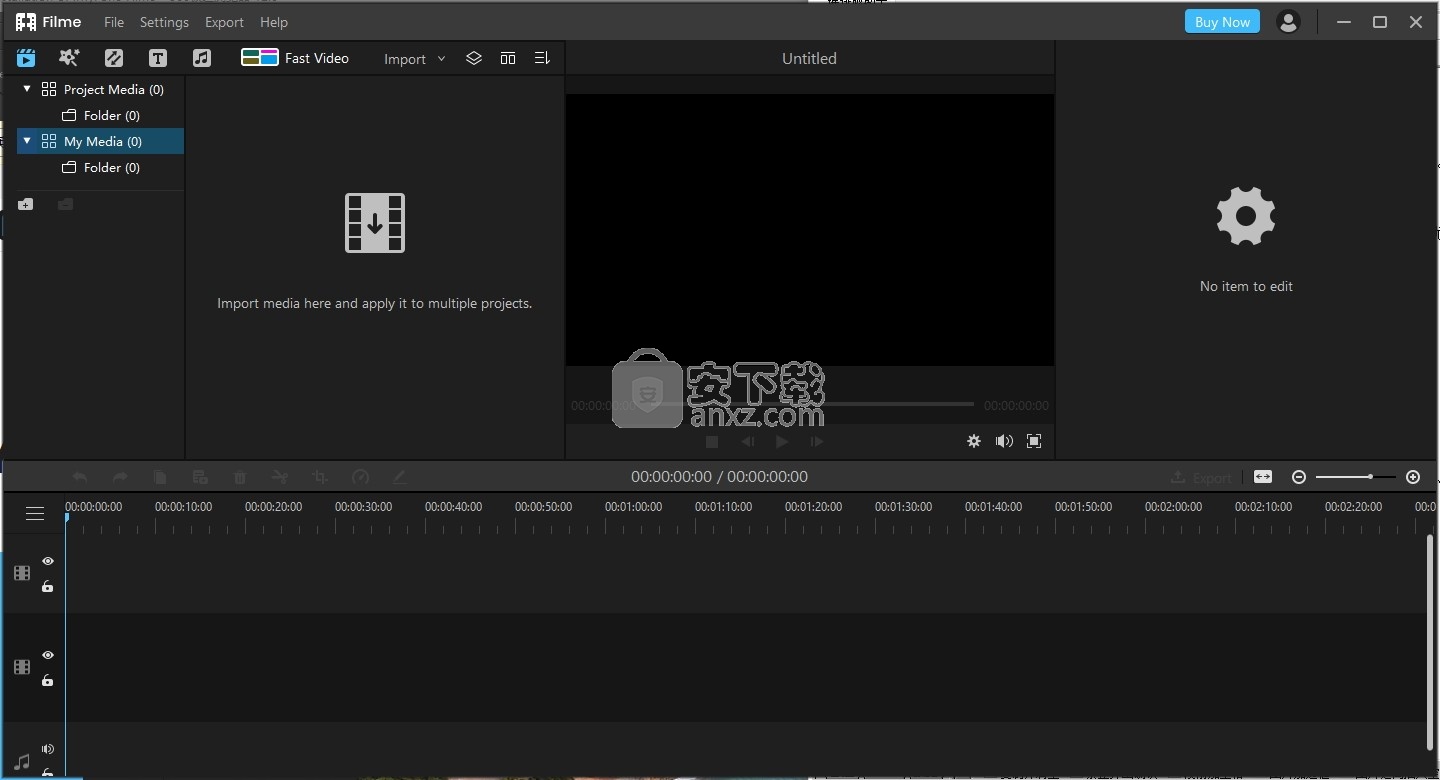Viewport: 1440px width, 780px height.
Task: Open the Crop tool
Action: (320, 477)
